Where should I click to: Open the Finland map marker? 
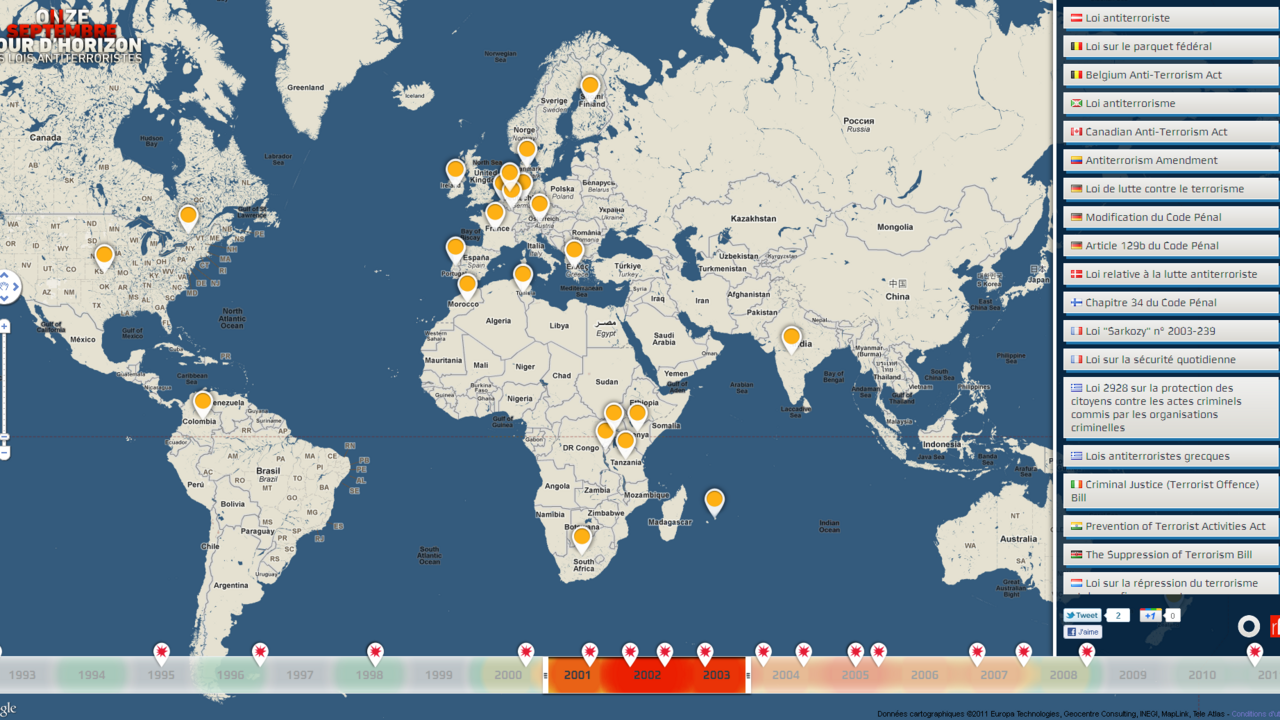pyautogui.click(x=591, y=86)
